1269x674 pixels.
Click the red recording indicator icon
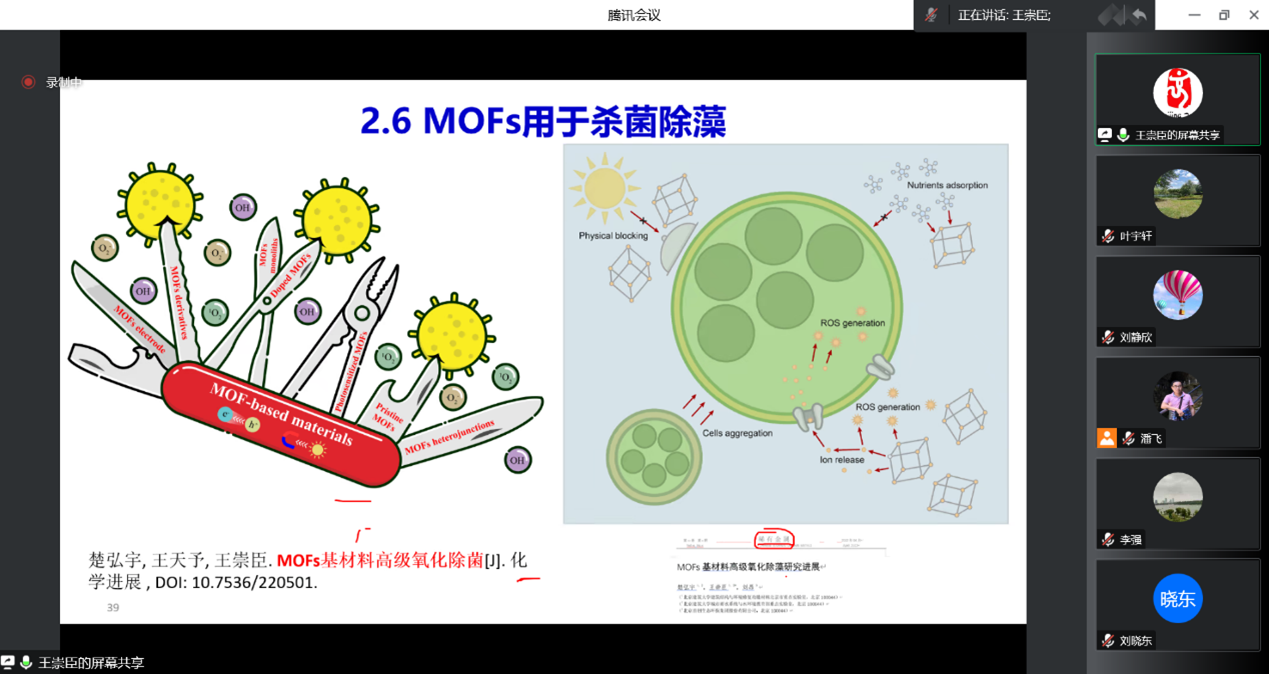[28, 82]
